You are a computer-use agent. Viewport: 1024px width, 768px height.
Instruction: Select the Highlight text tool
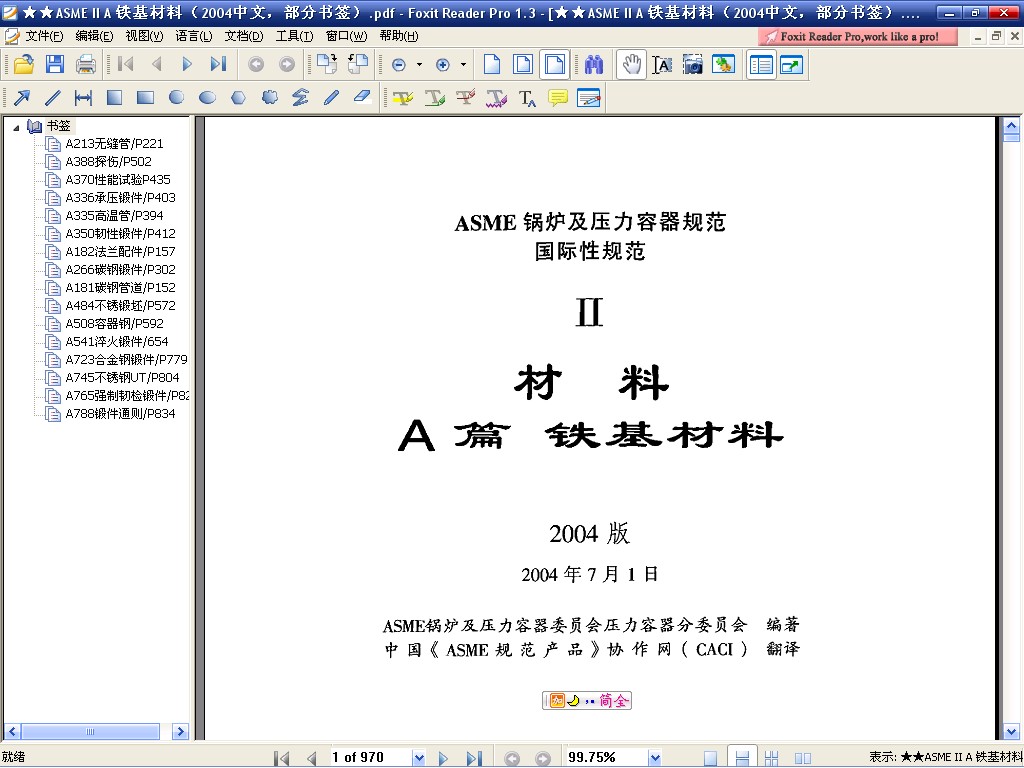tap(403, 98)
